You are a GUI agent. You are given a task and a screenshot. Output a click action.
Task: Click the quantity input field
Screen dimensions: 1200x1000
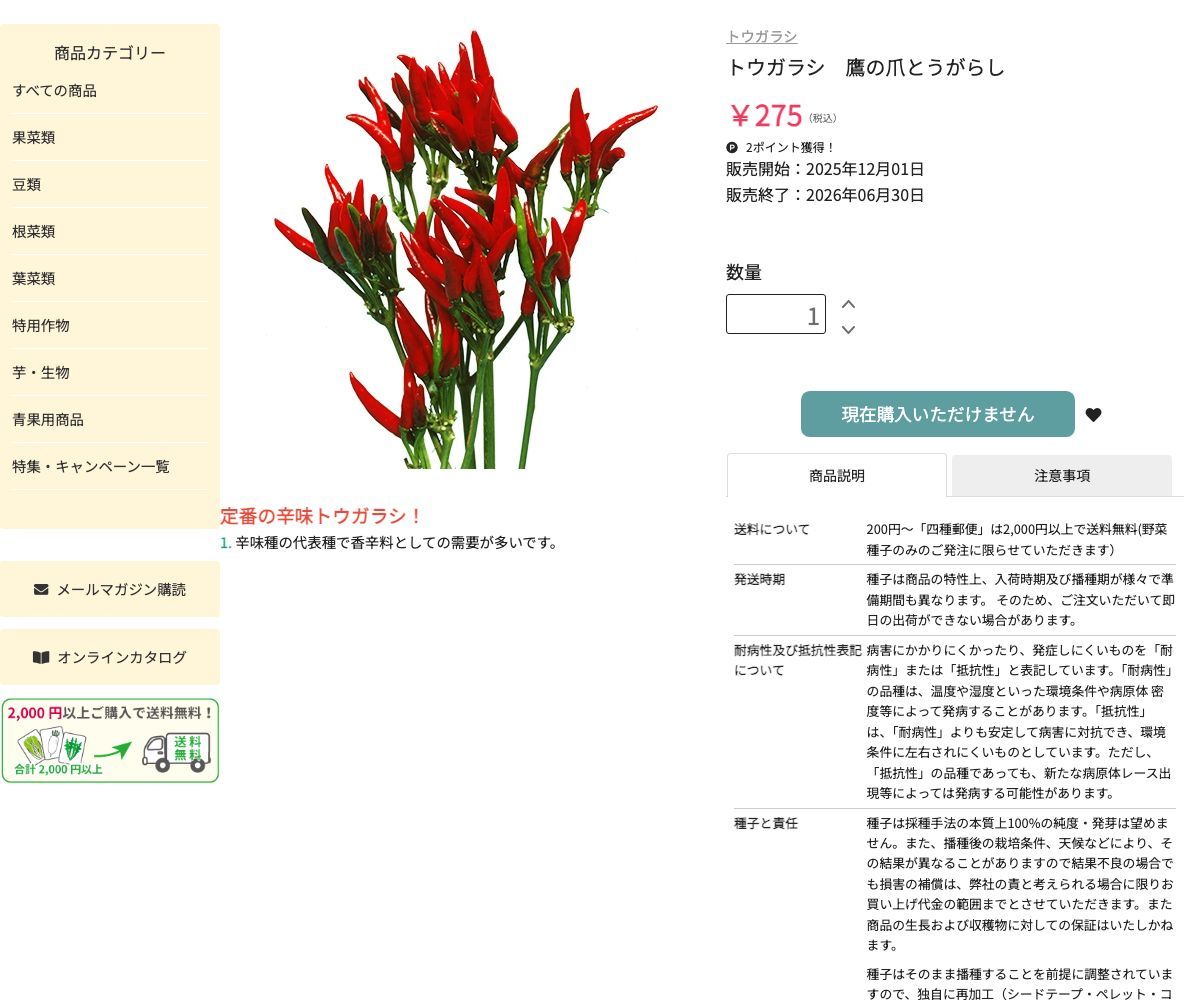click(x=775, y=314)
